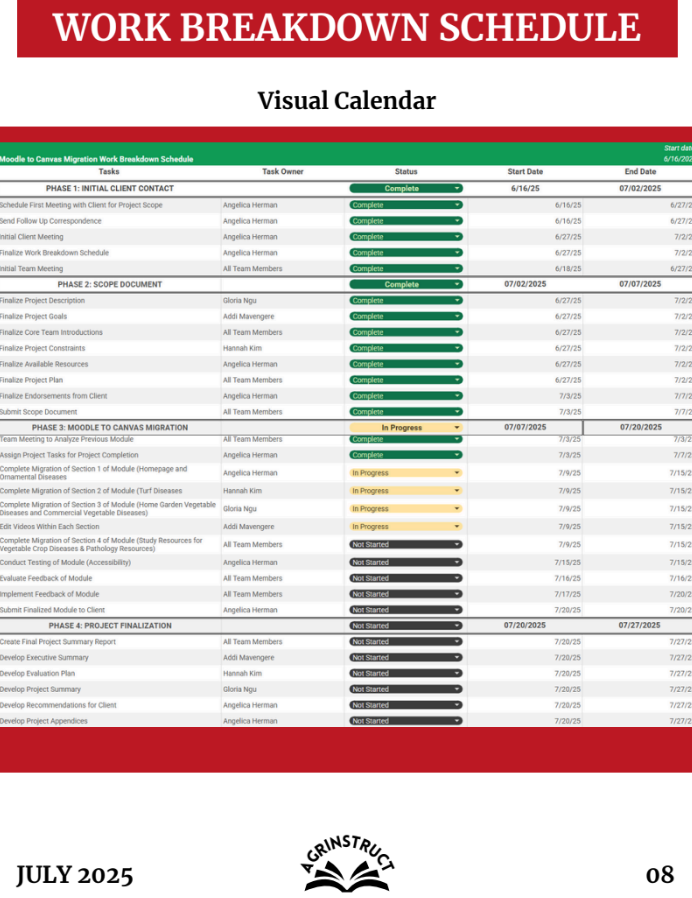Click the Visual Calendar heading
Viewport: 692px width, 898px height.
coord(347,100)
